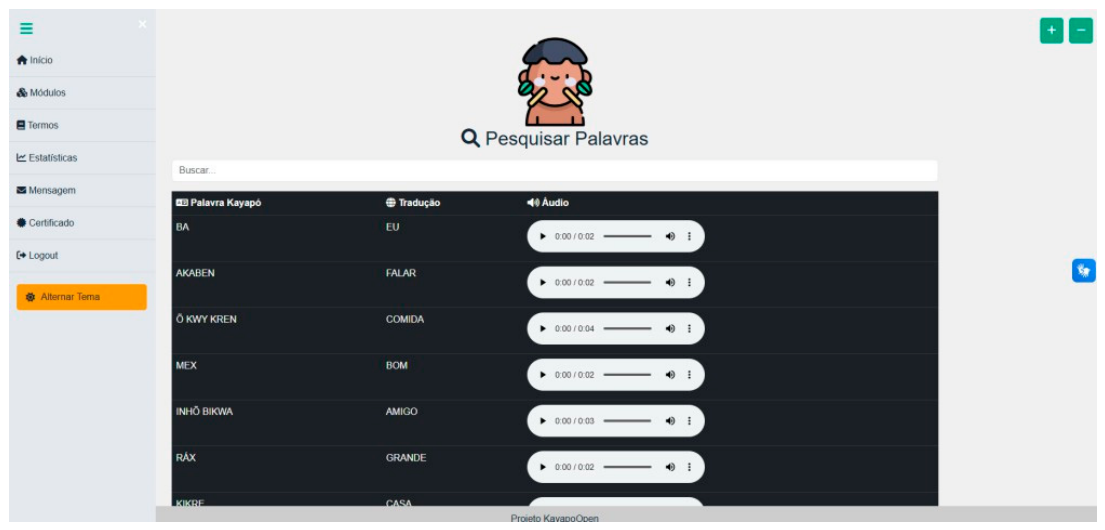Select the word INHÕ BIKWA
Image resolution: width=1105 pixels, height=530 pixels.
tap(204, 412)
